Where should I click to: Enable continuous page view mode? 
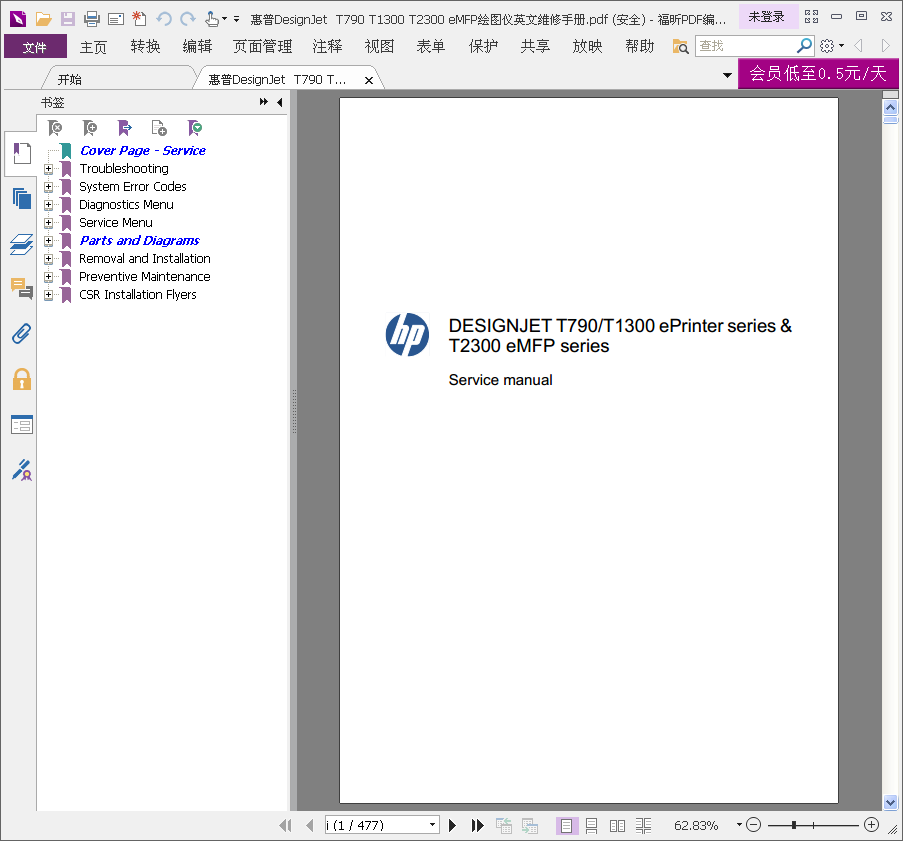coord(591,826)
